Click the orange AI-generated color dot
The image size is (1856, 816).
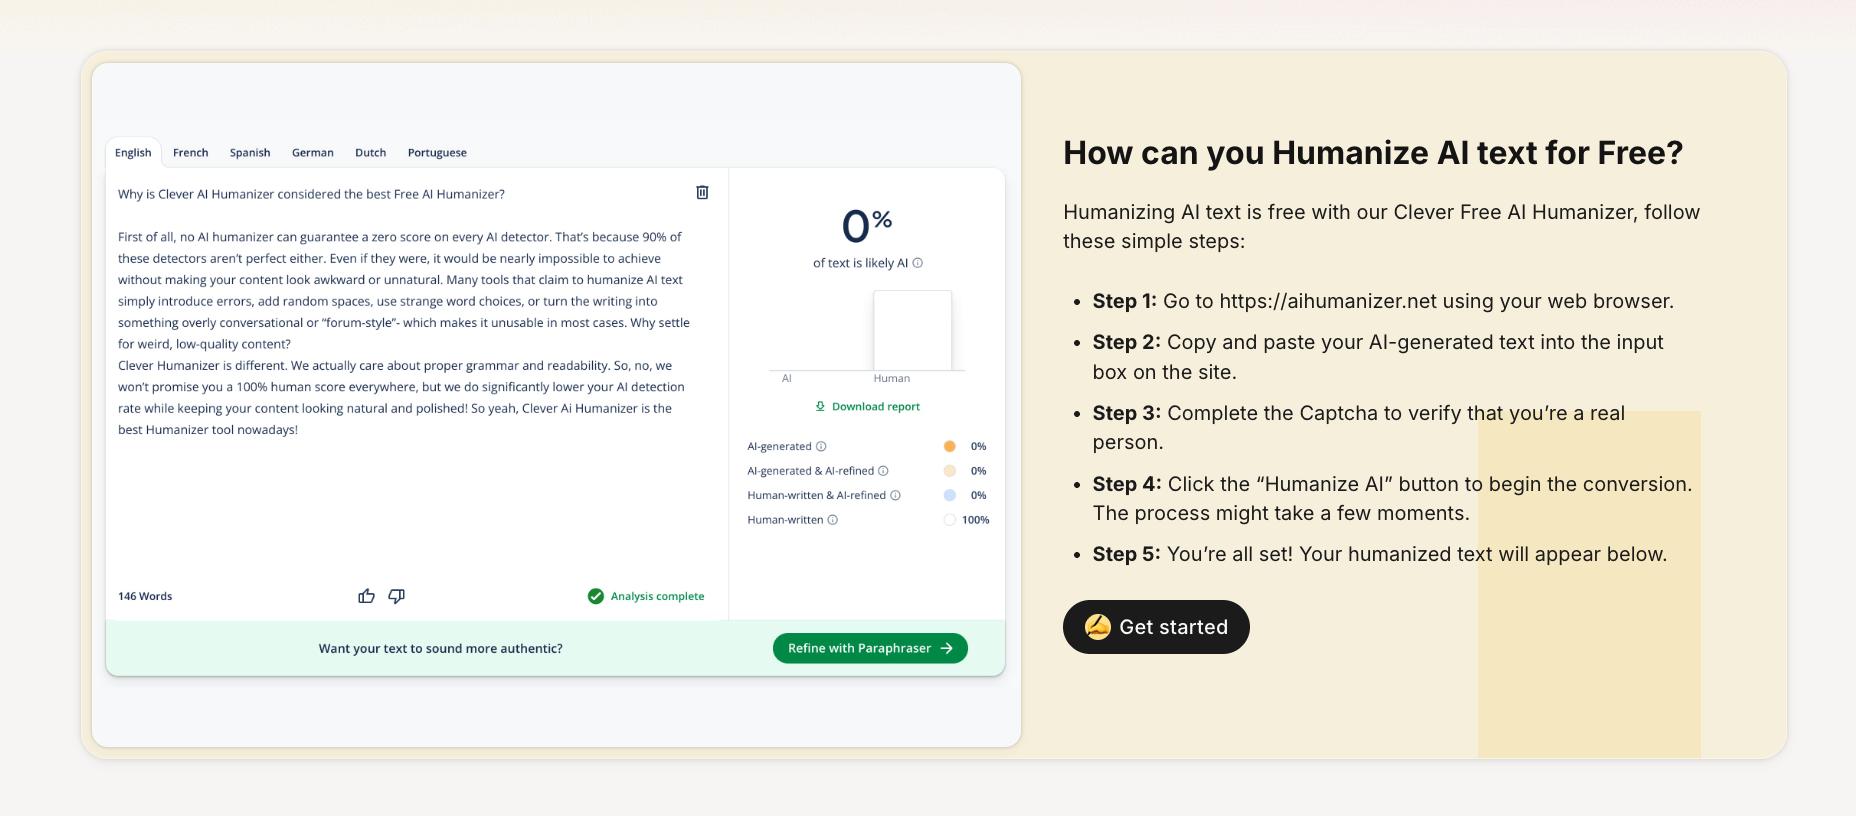pos(949,446)
